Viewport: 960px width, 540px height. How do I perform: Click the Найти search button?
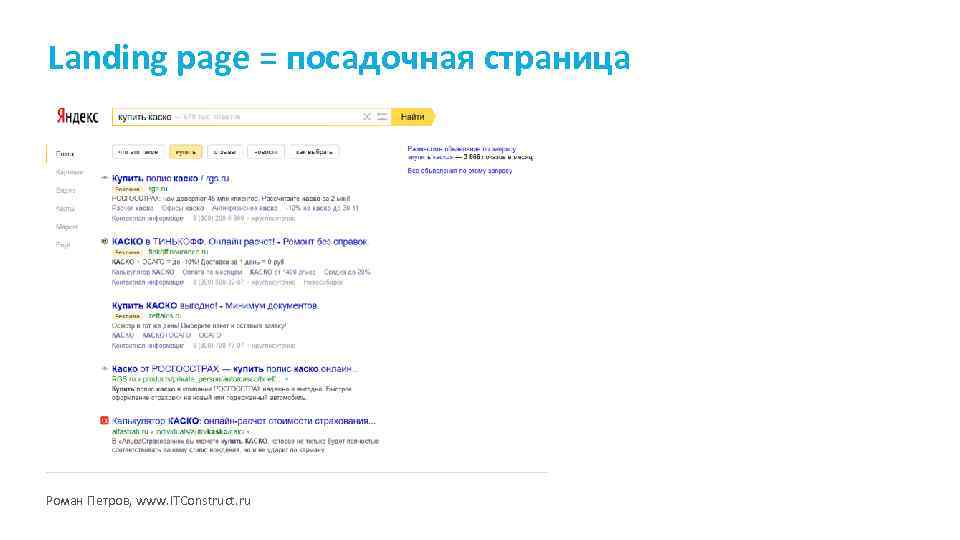tap(413, 116)
